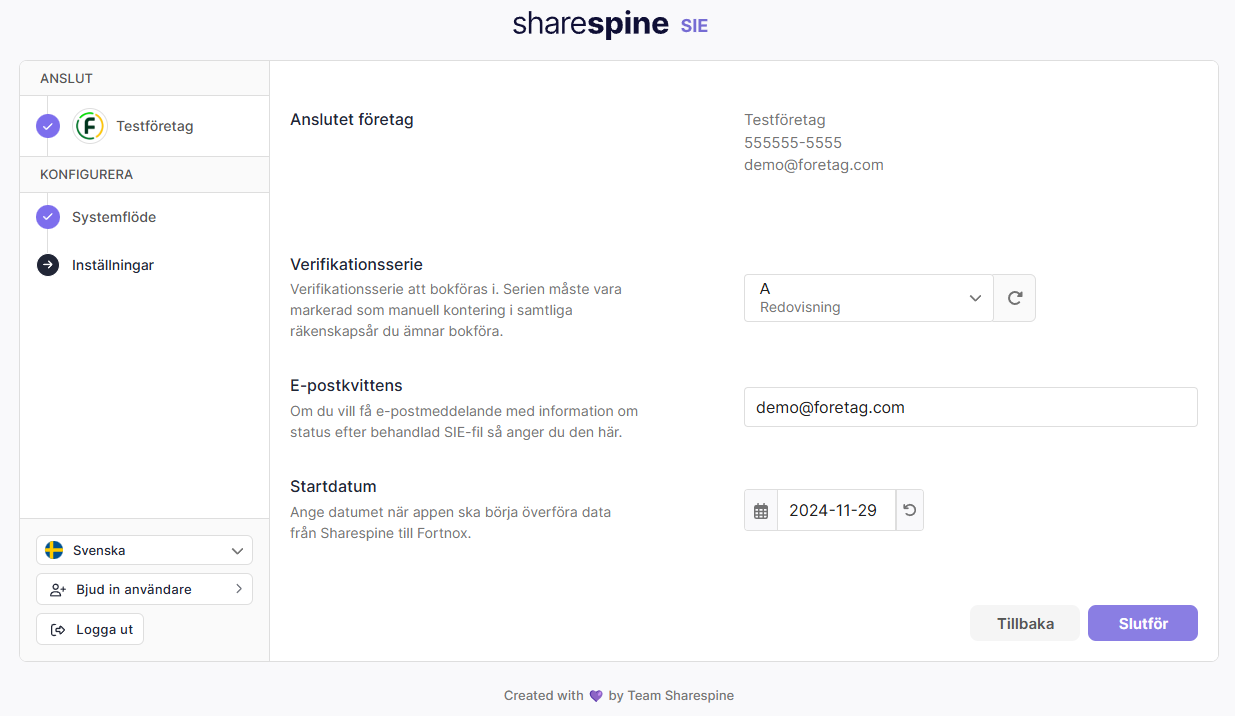1235x716 pixels.
Task: Open the Testföretag connection step
Action: tap(155, 126)
